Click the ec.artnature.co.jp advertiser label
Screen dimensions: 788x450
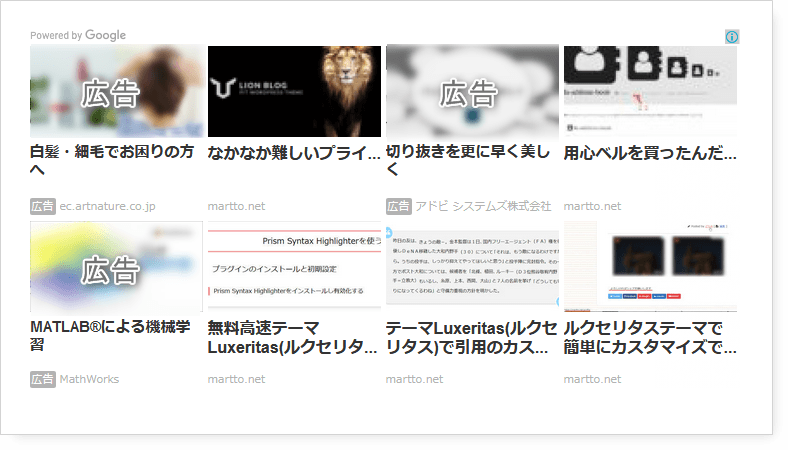[x=107, y=206]
